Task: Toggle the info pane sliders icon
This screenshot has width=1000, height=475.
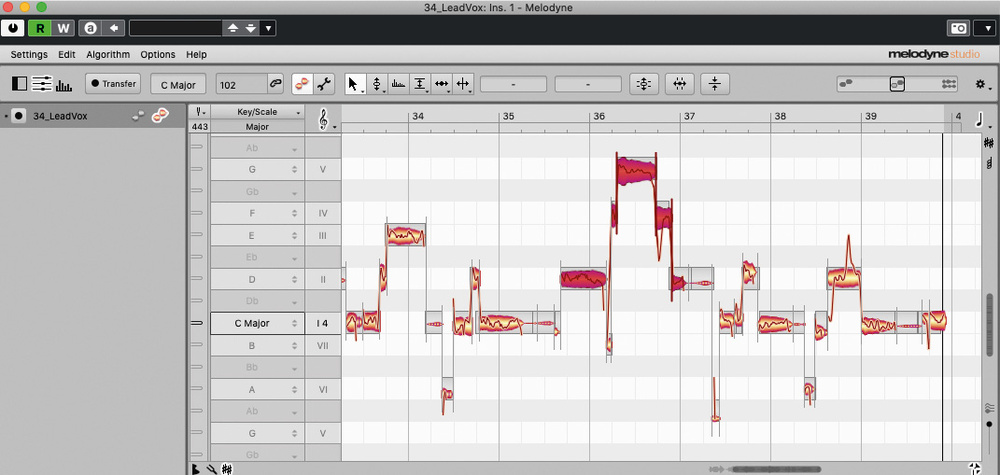Action: pyautogui.click(x=41, y=84)
